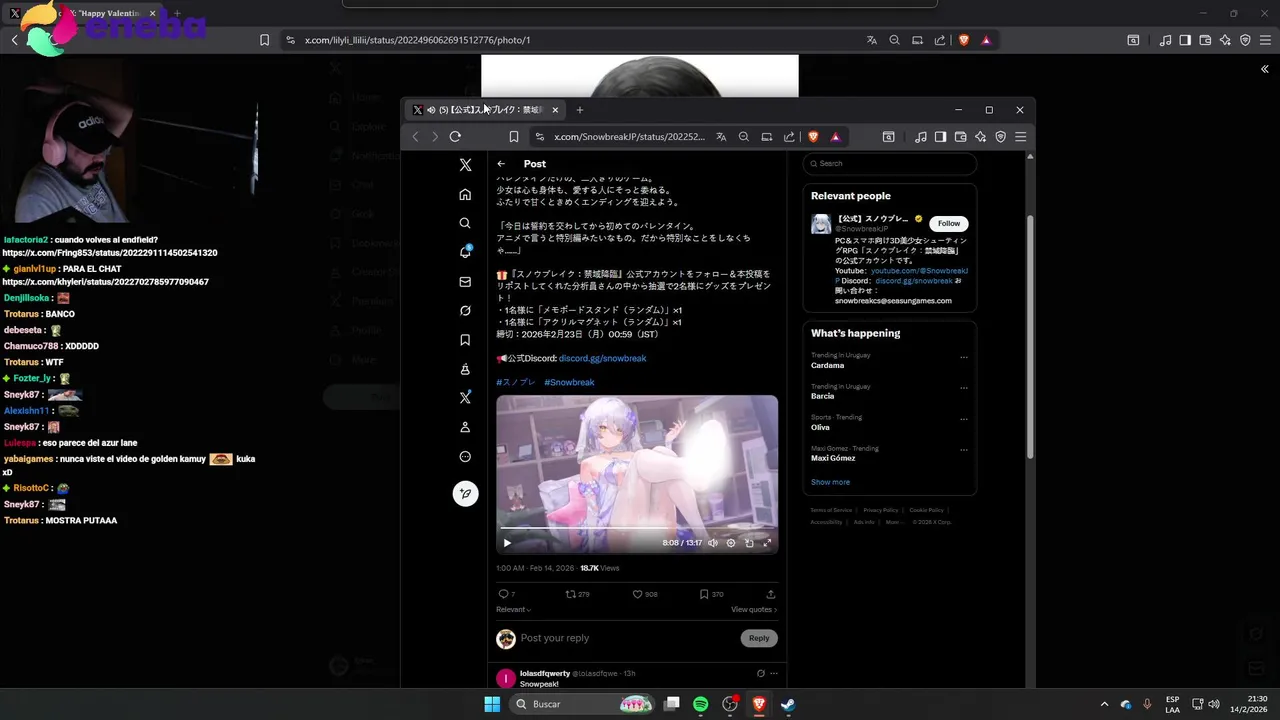This screenshot has width=1280, height=720.
Task: Open a new tab in front window
Action: tap(579, 110)
